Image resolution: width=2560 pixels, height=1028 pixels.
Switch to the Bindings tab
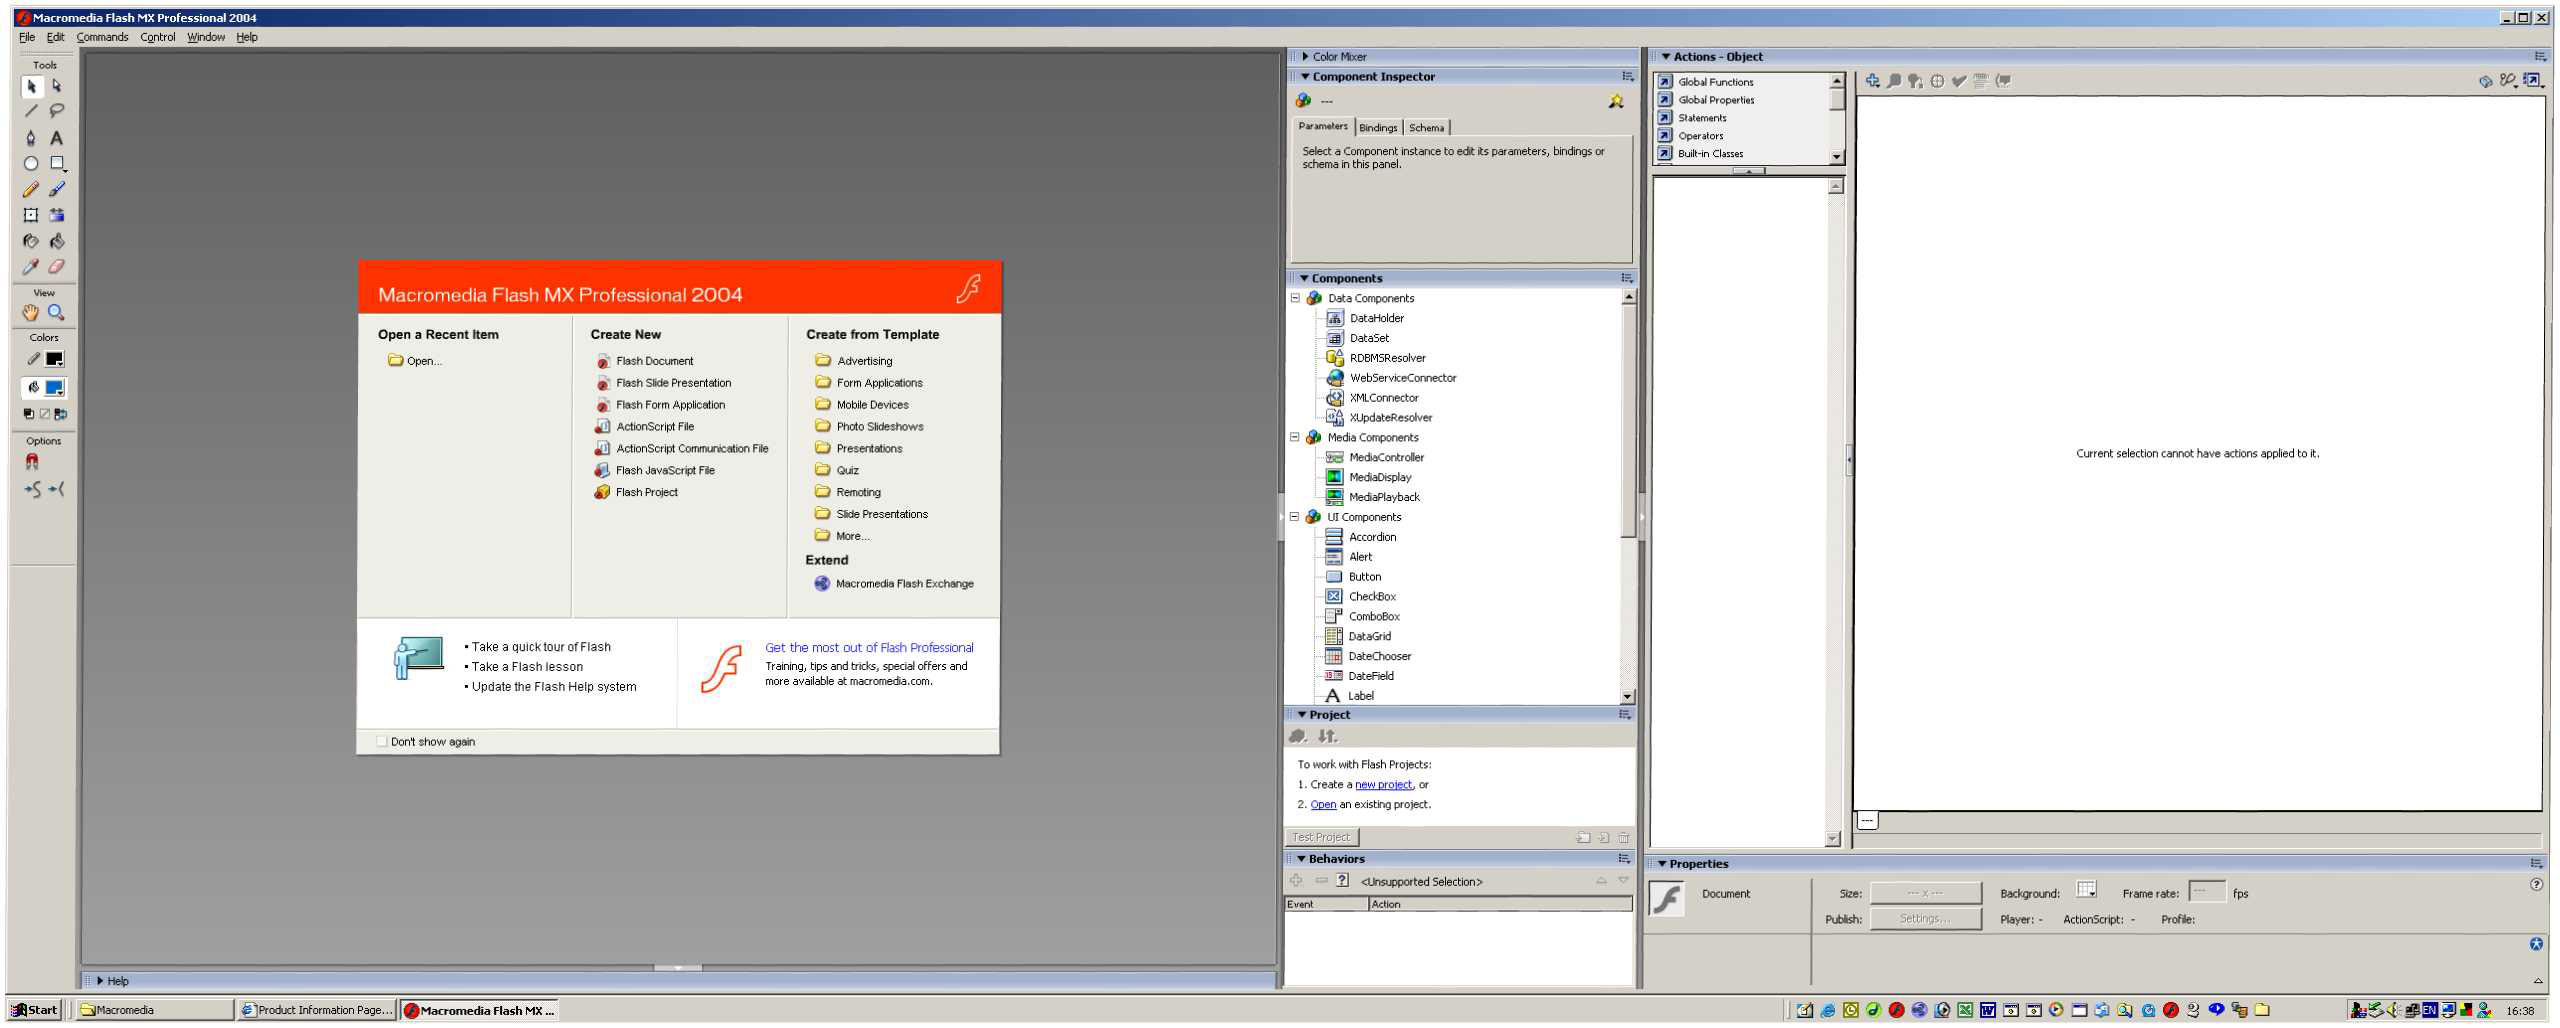click(1378, 128)
